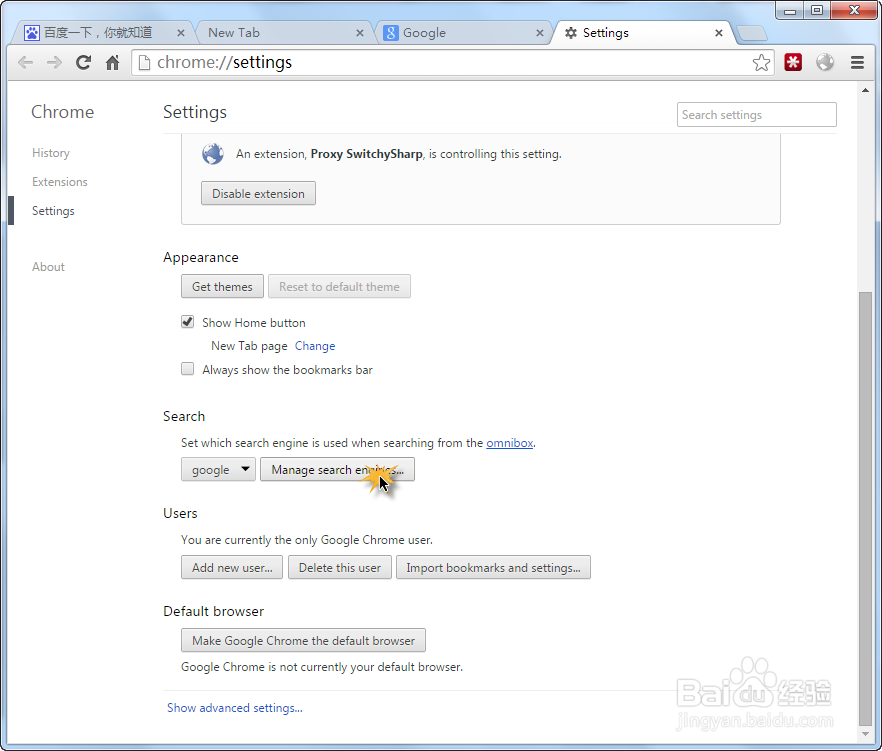882x751 pixels.
Task: Click Import bookmarks and settings button
Action: coord(493,568)
